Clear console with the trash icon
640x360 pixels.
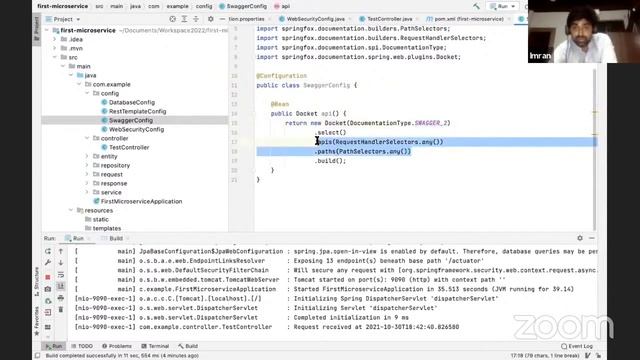[61, 310]
